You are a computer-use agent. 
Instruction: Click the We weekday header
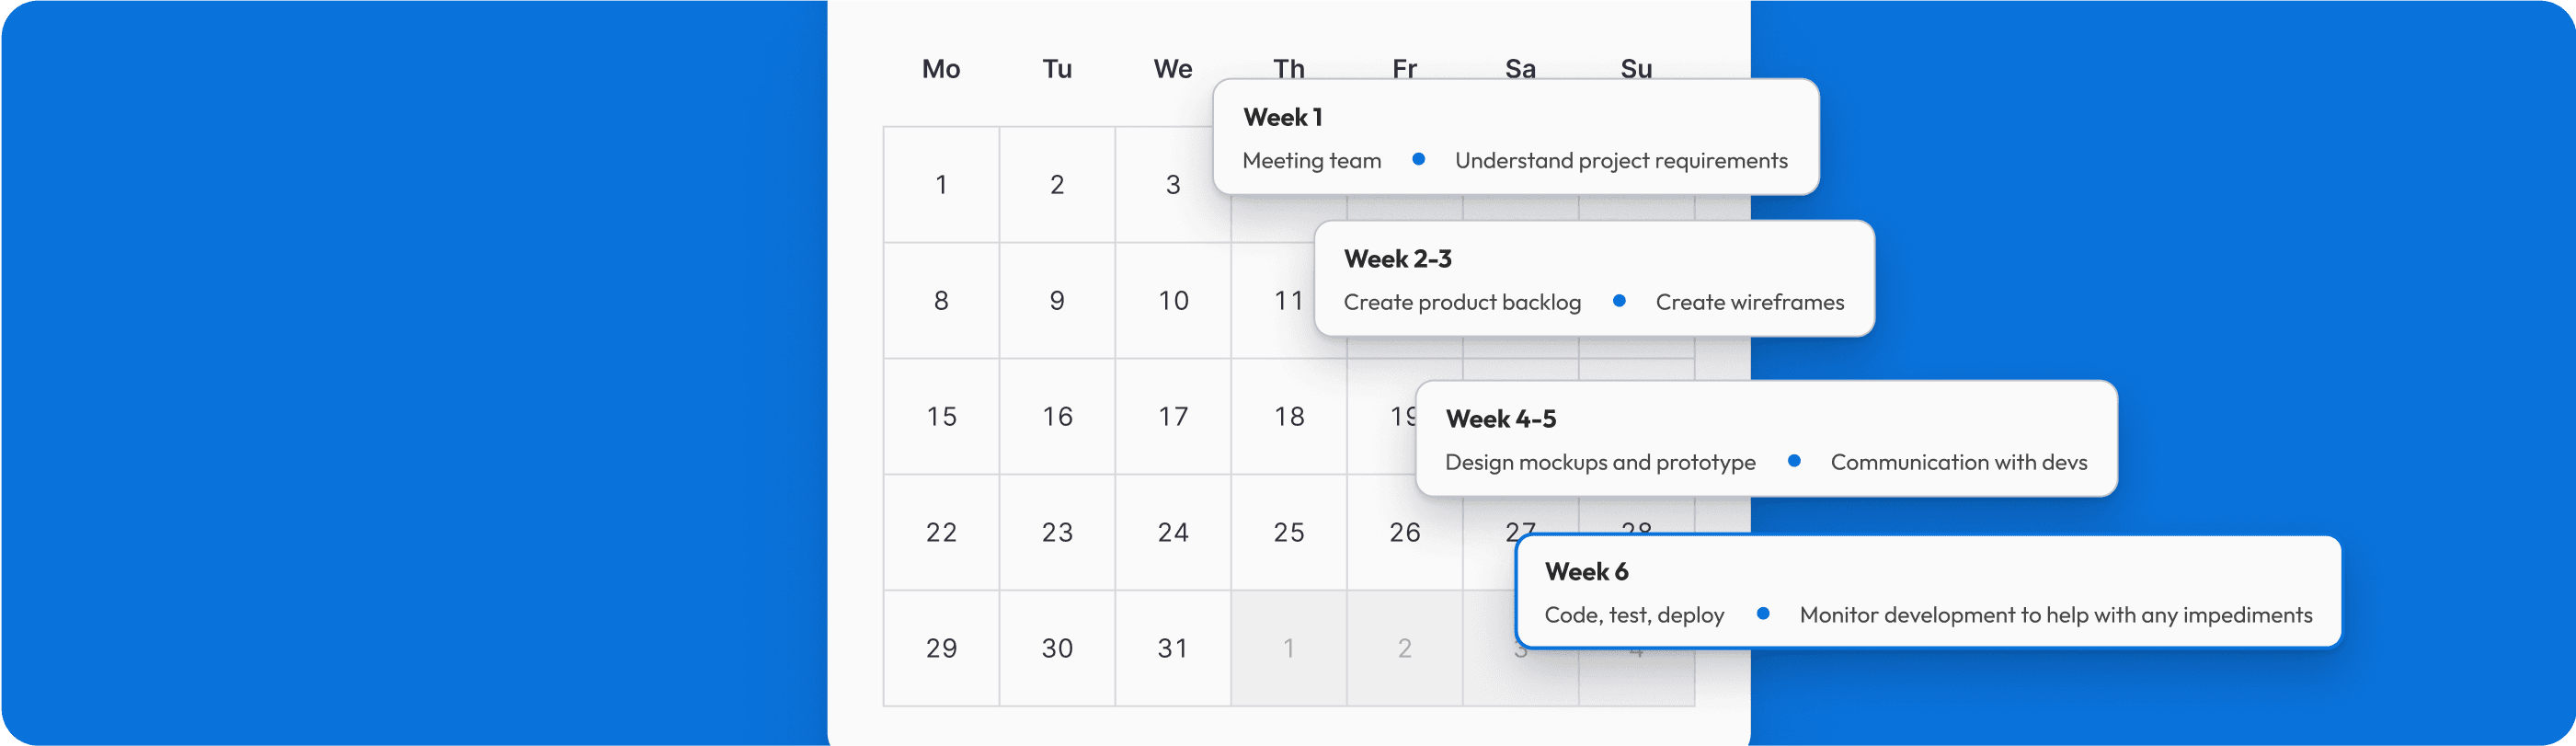click(1173, 69)
